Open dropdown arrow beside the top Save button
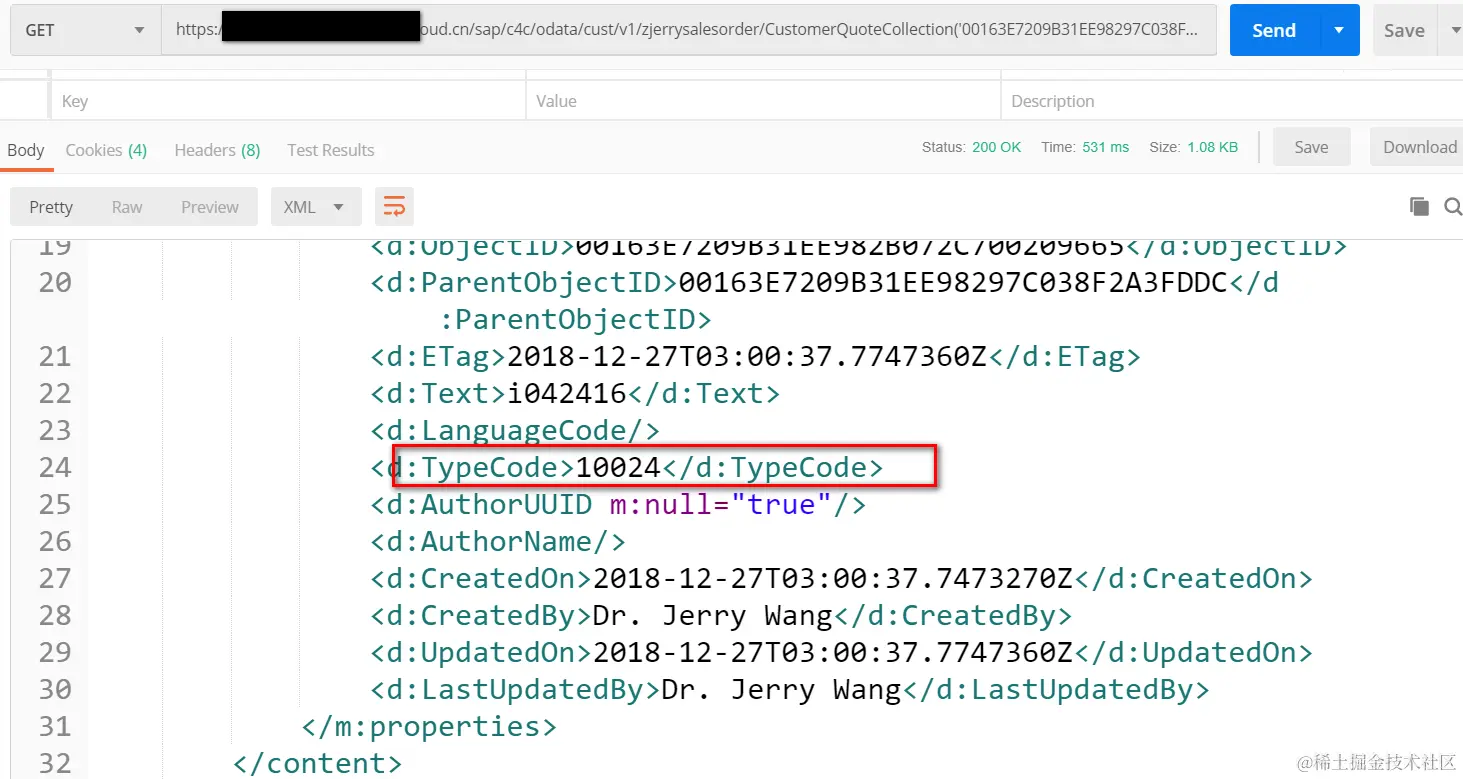 pos(1452,30)
